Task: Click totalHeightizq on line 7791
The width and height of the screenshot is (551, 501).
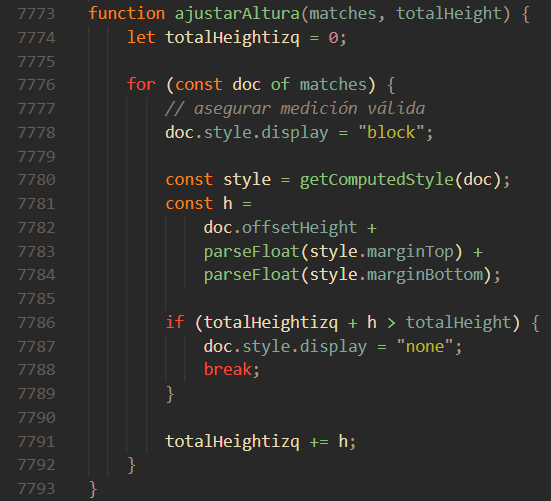Action: pos(232,442)
